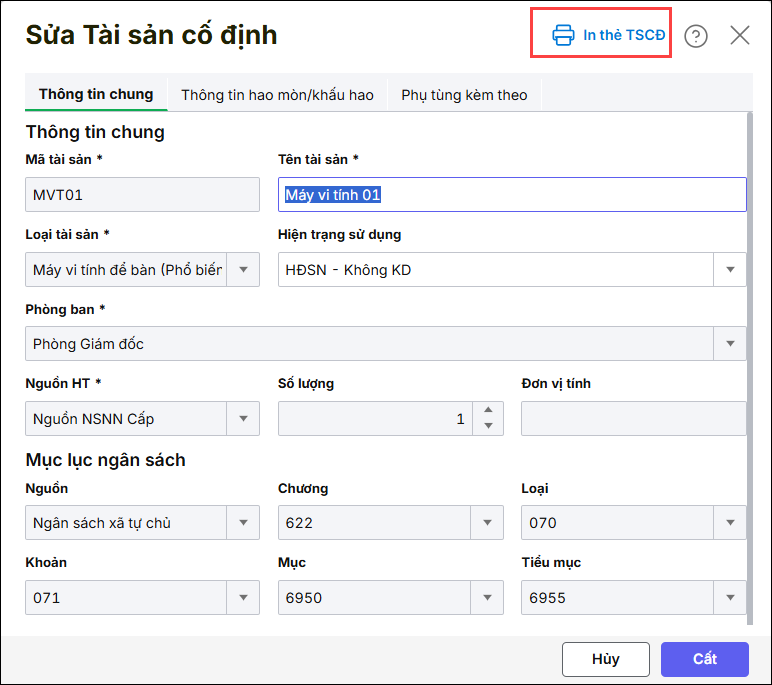Open the Hiện trạng sử dụng dropdown
Viewport: 772px width, 685px height.
(730, 270)
